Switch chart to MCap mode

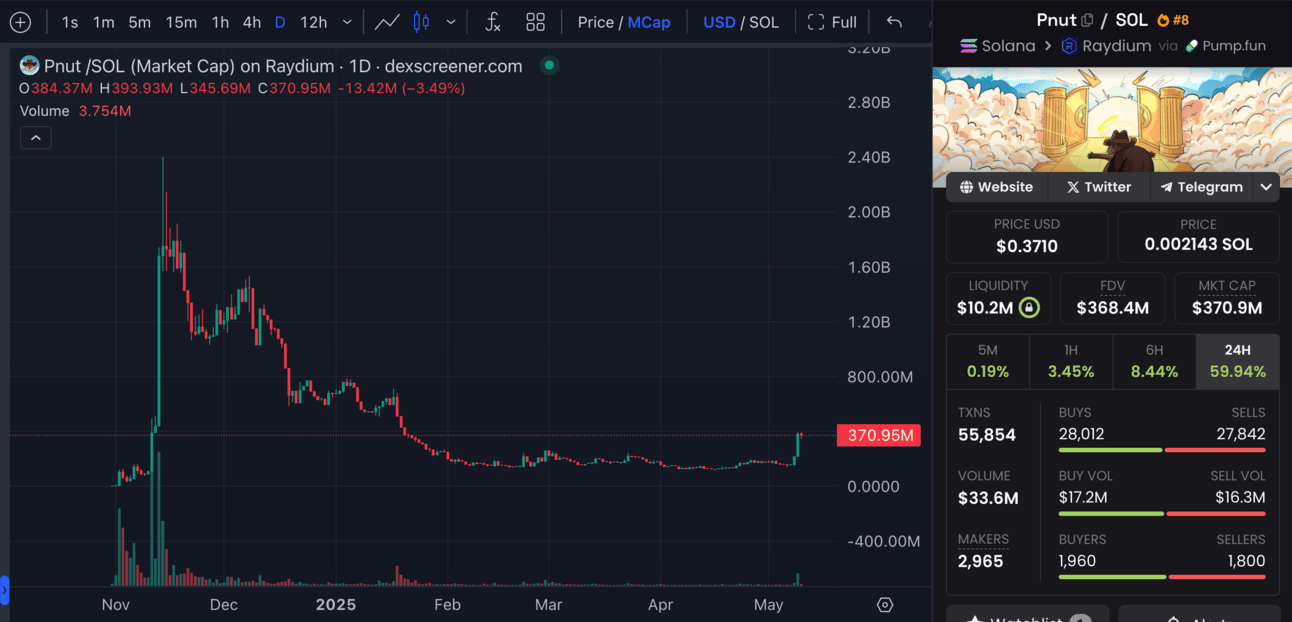click(x=649, y=22)
